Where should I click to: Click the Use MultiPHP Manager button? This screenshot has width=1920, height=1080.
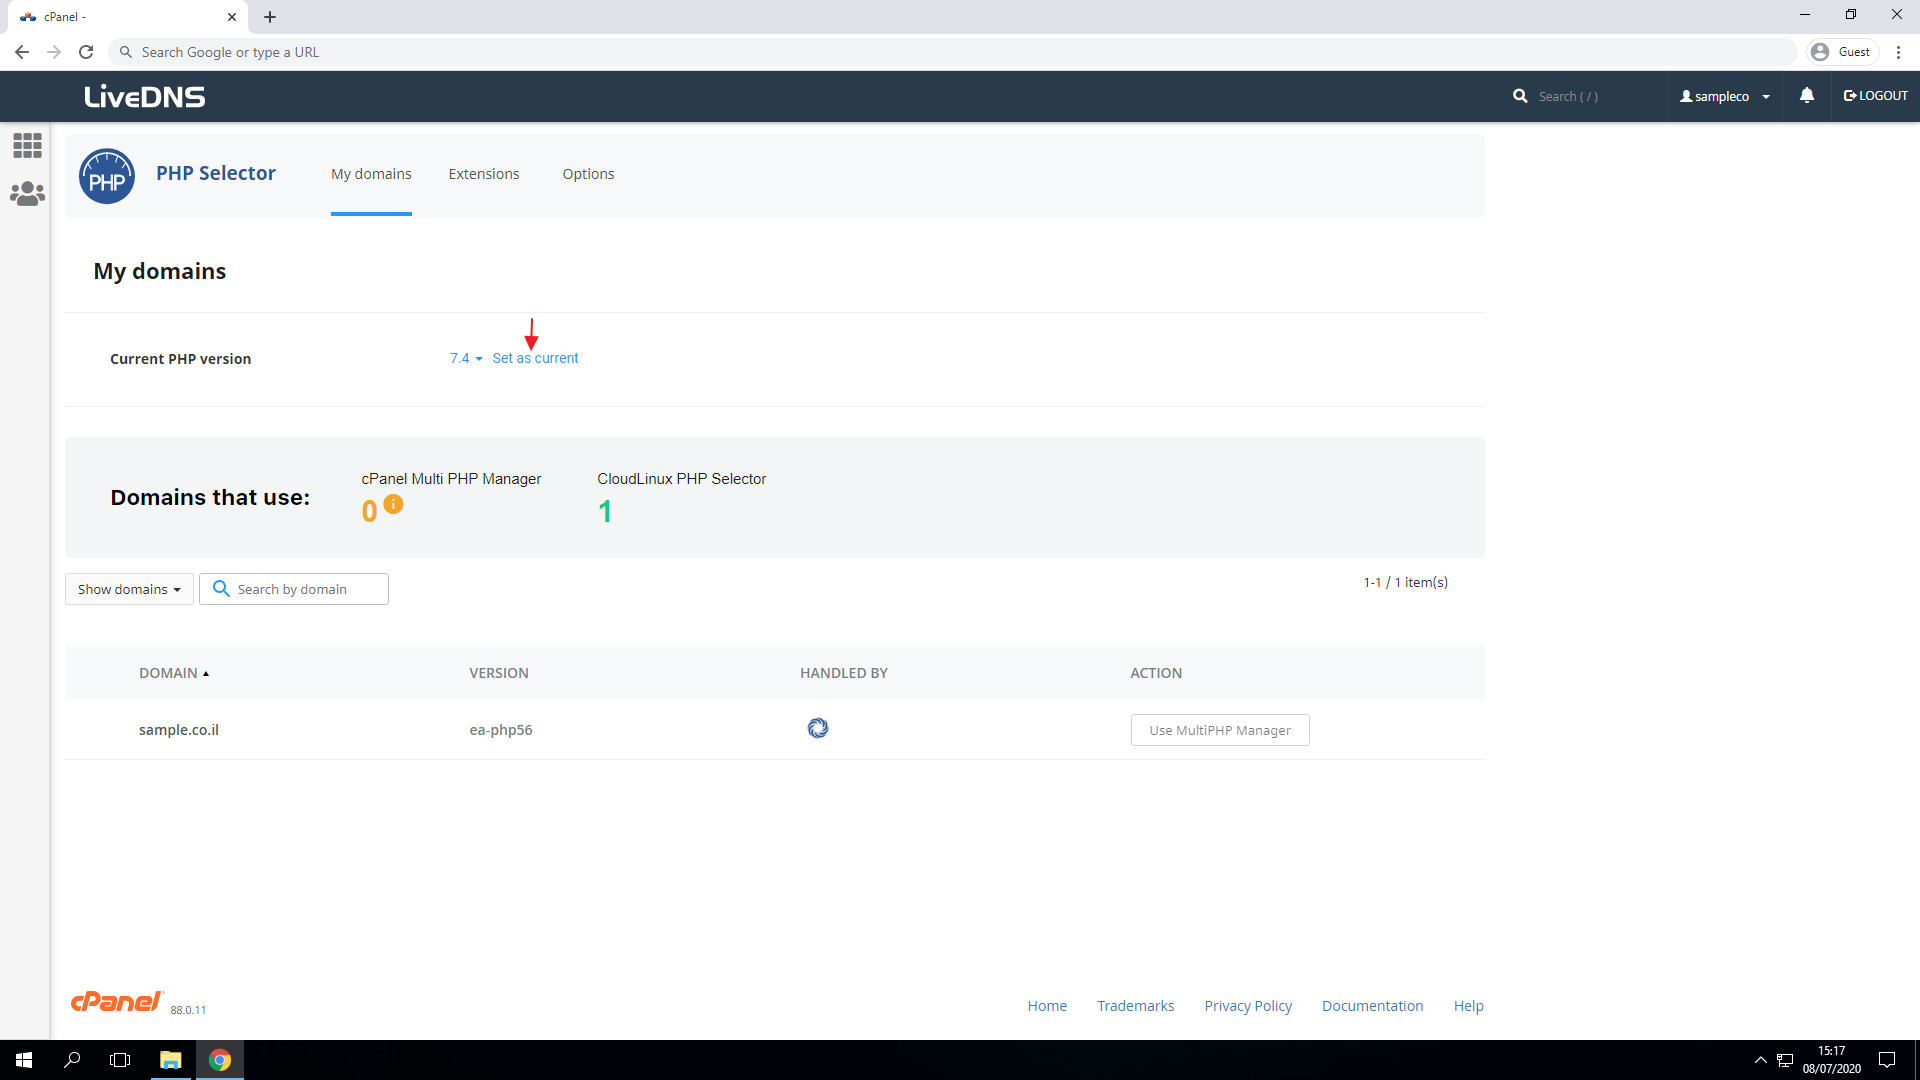click(1220, 730)
